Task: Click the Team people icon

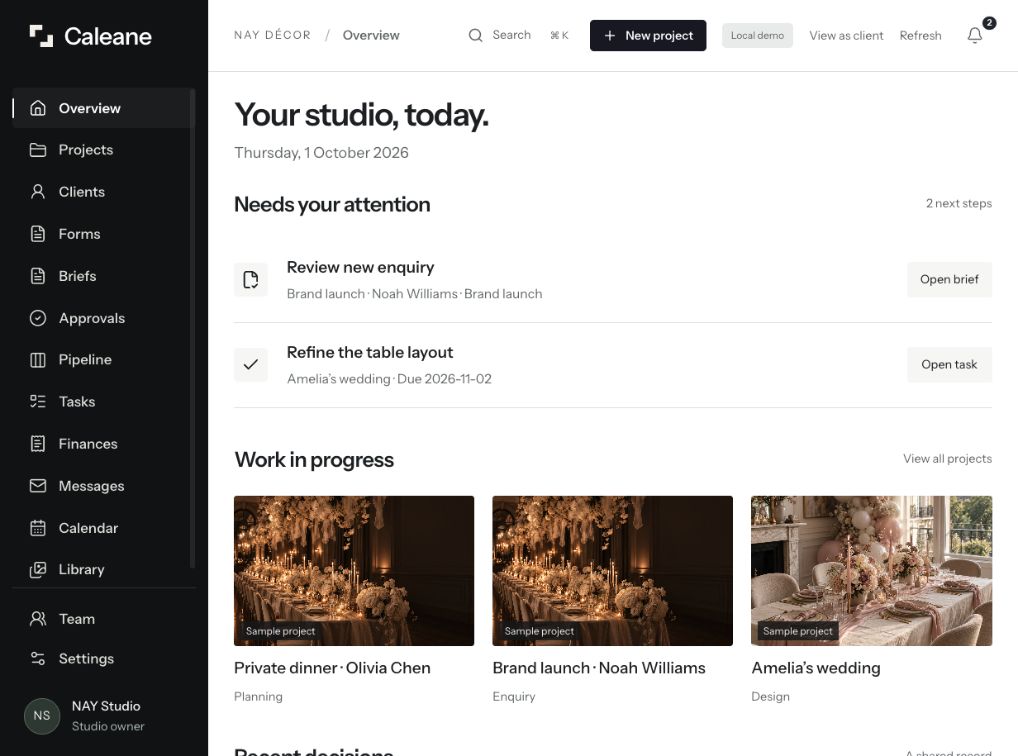Action: pos(38,619)
